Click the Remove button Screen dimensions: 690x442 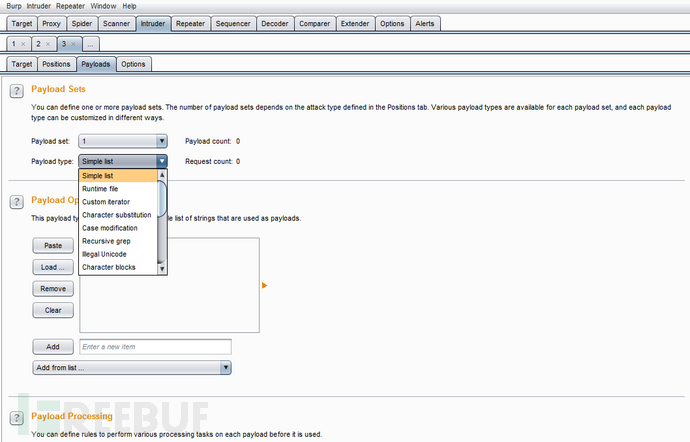[53, 289]
